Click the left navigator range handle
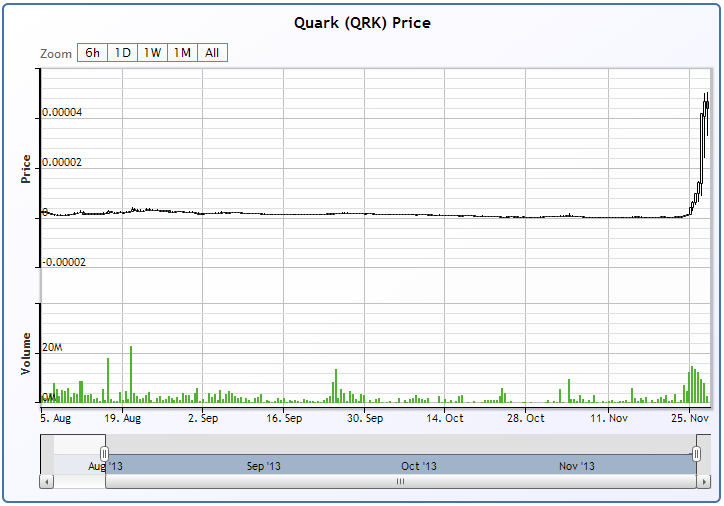Image resolution: width=724 pixels, height=506 pixels. (105, 454)
